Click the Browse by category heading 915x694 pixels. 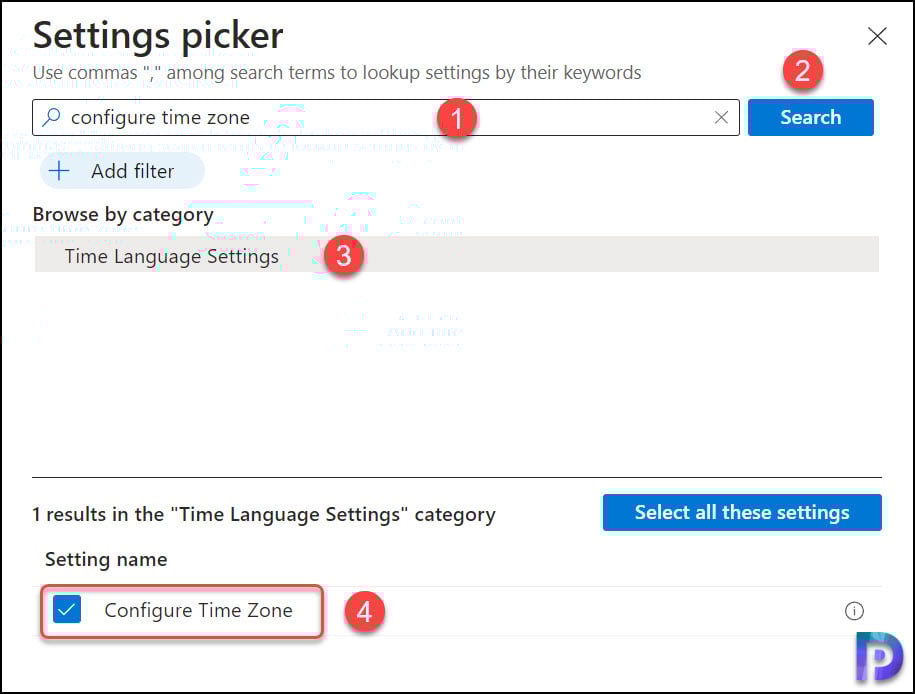(123, 215)
